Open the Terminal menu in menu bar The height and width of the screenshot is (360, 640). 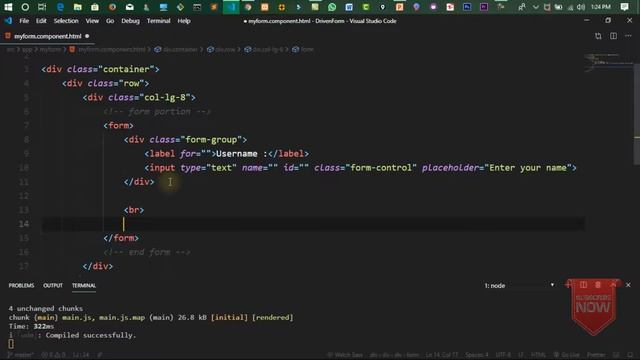tap(158, 21)
